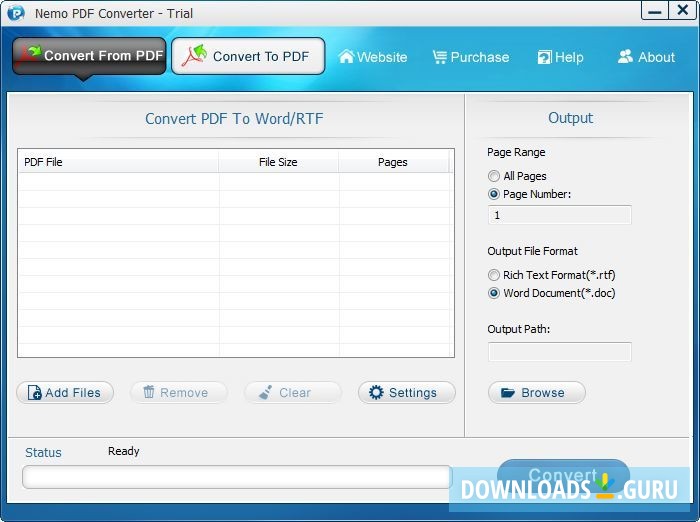Click the Website house icon
The height and width of the screenshot is (522, 700).
click(x=346, y=57)
